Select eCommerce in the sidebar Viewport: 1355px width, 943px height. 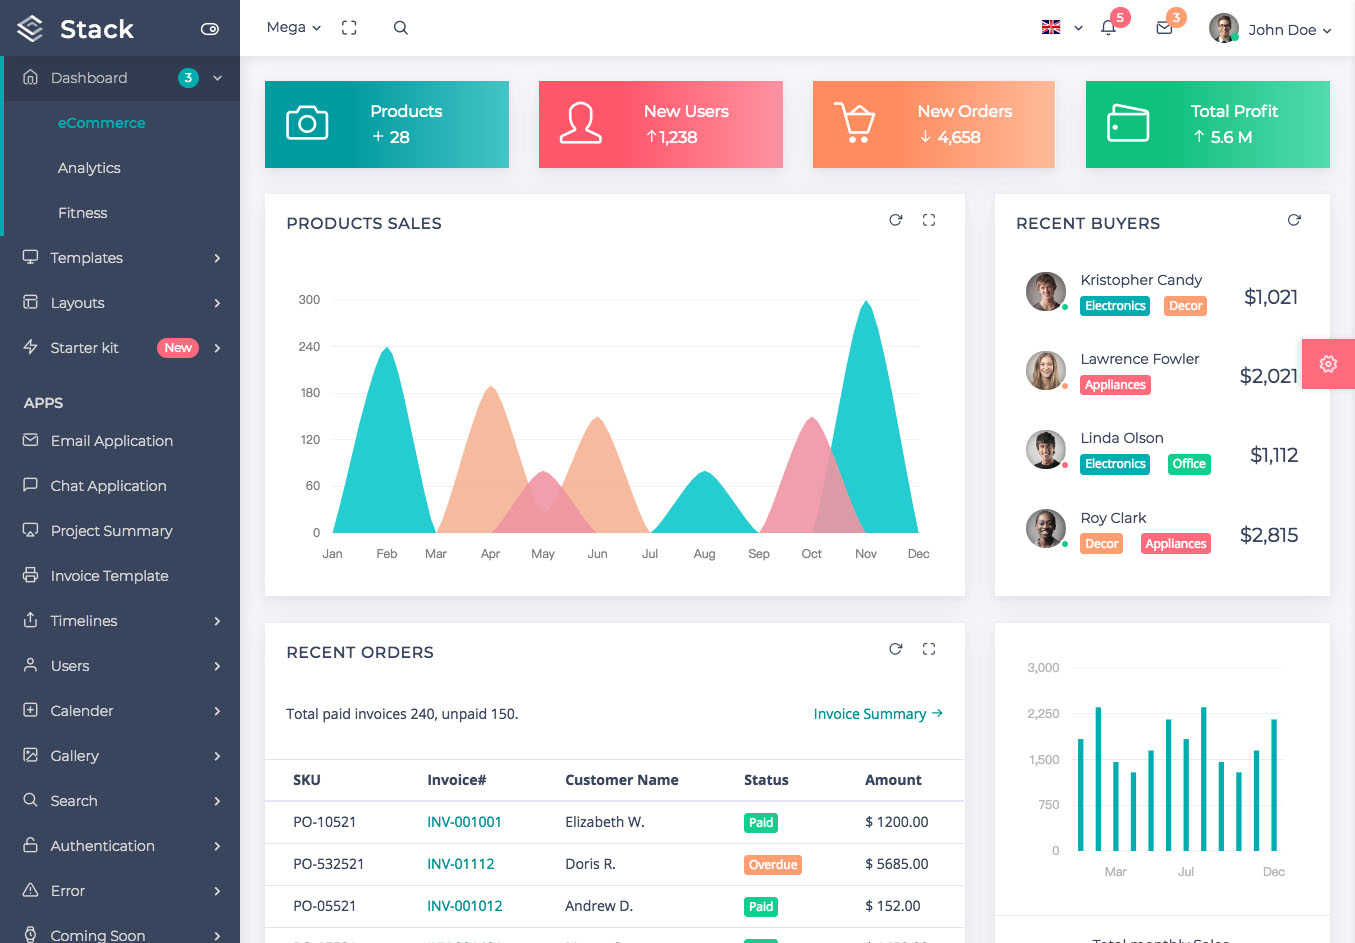[101, 123]
